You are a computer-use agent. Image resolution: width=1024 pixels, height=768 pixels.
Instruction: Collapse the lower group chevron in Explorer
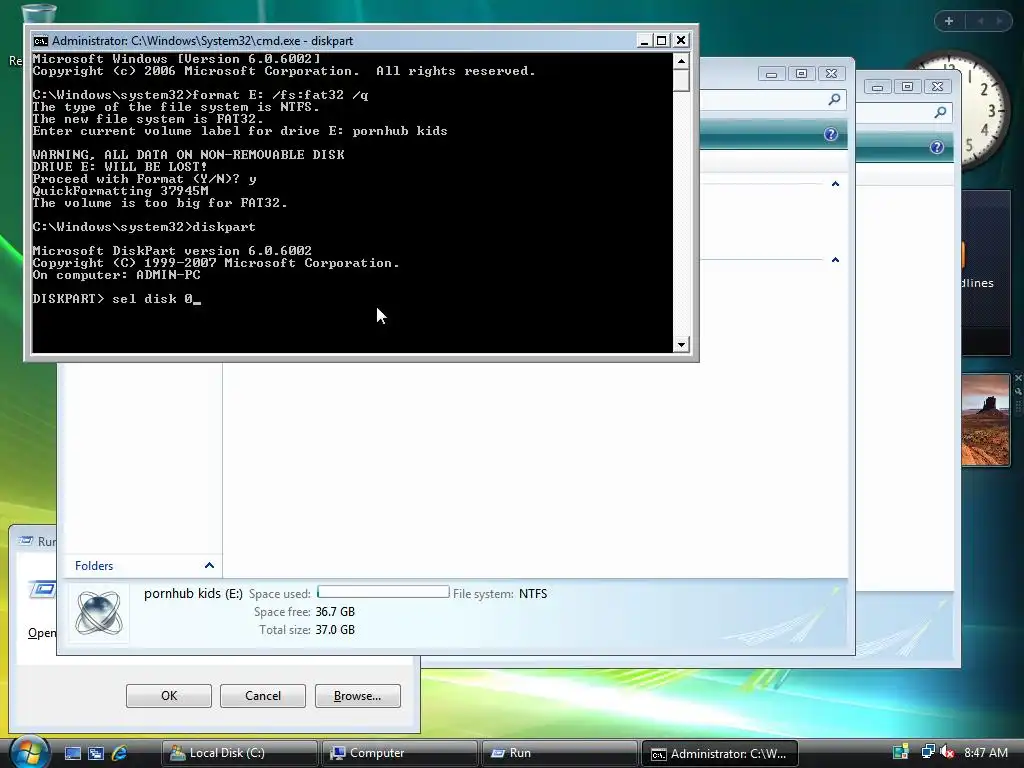pos(835,260)
